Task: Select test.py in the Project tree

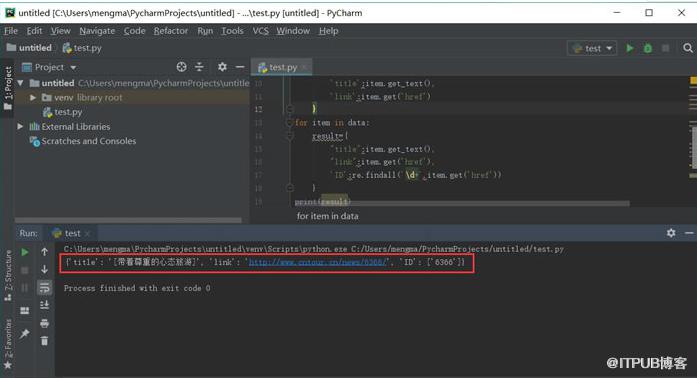Action: coord(68,112)
